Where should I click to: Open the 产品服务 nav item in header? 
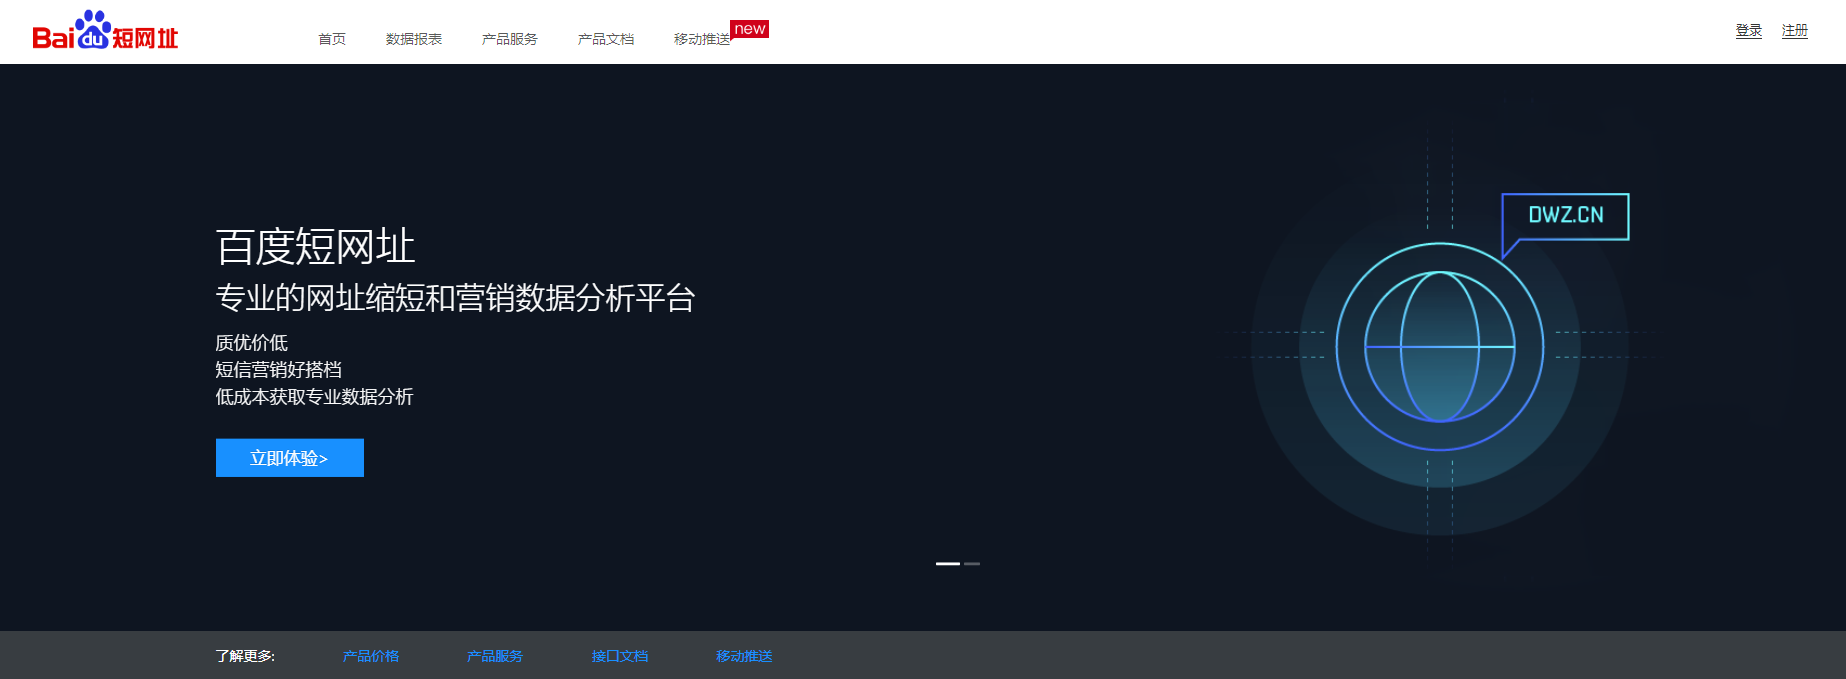pyautogui.click(x=510, y=39)
